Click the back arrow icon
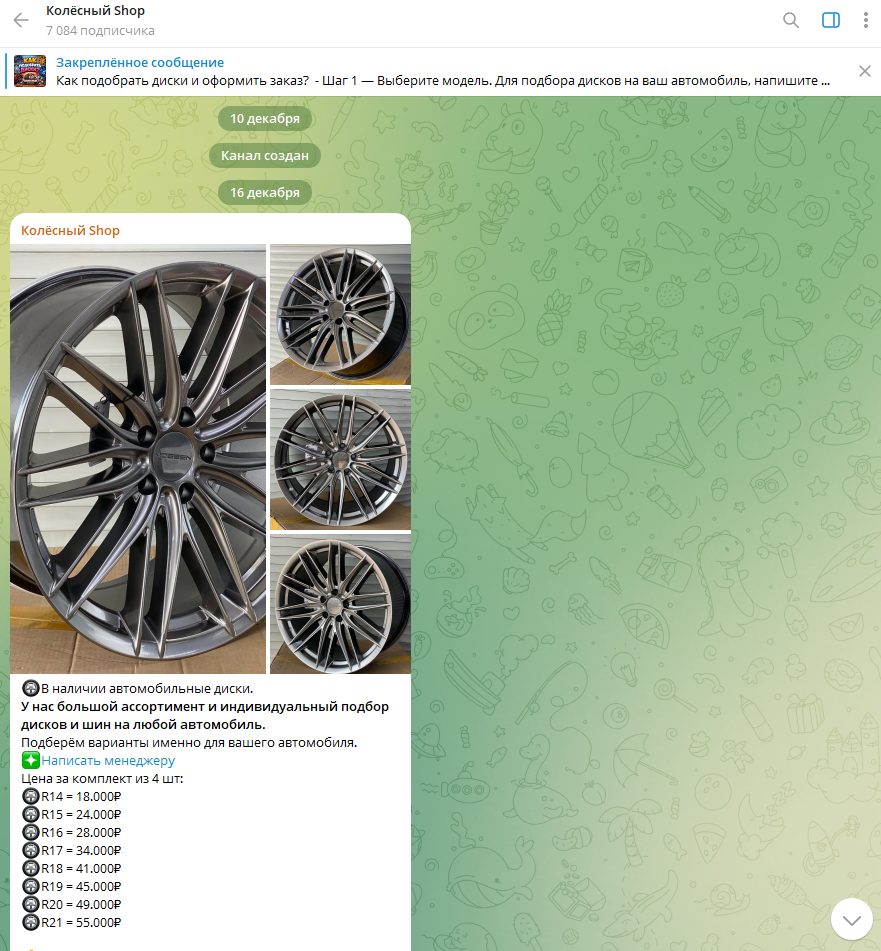The height and width of the screenshot is (951, 881). [21, 20]
